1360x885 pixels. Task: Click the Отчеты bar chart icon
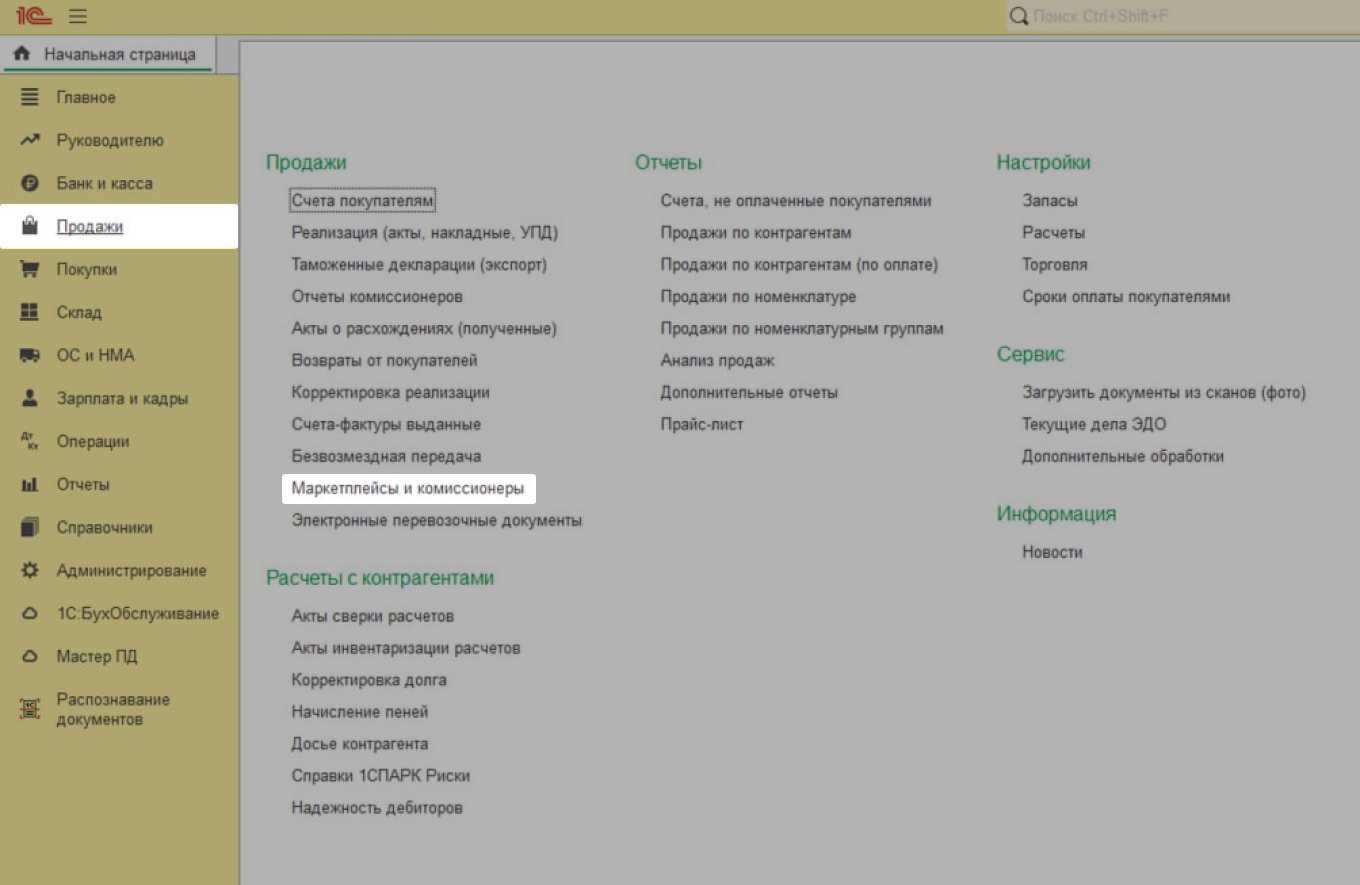point(30,484)
